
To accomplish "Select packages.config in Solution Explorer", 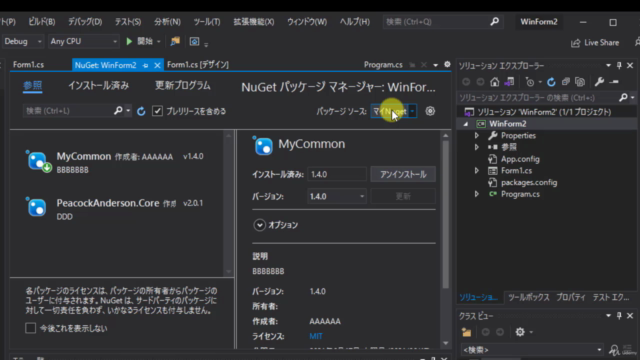I will [x=529, y=182].
